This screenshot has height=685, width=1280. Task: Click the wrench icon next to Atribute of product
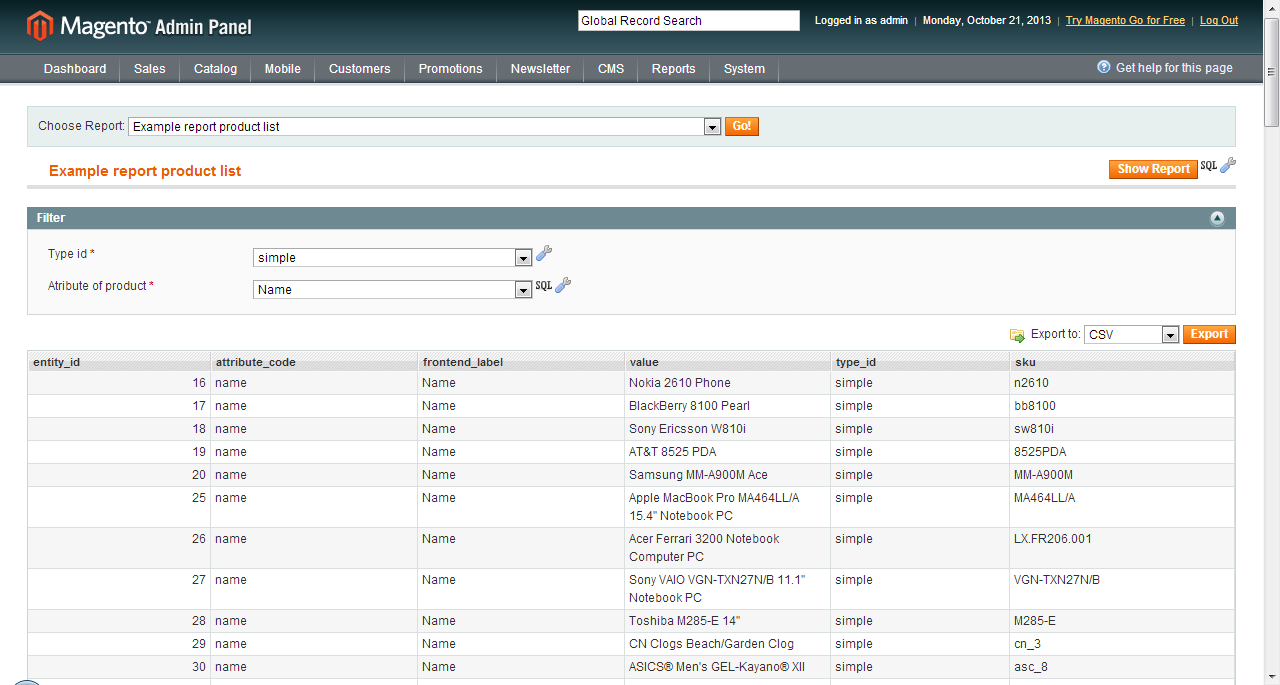(x=563, y=286)
